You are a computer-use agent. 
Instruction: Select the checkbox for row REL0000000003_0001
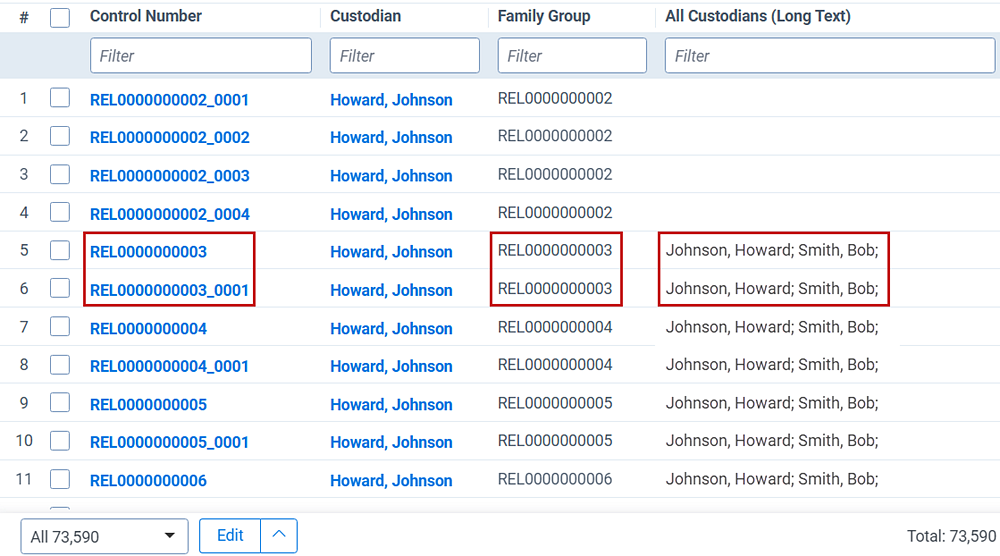[x=60, y=288]
